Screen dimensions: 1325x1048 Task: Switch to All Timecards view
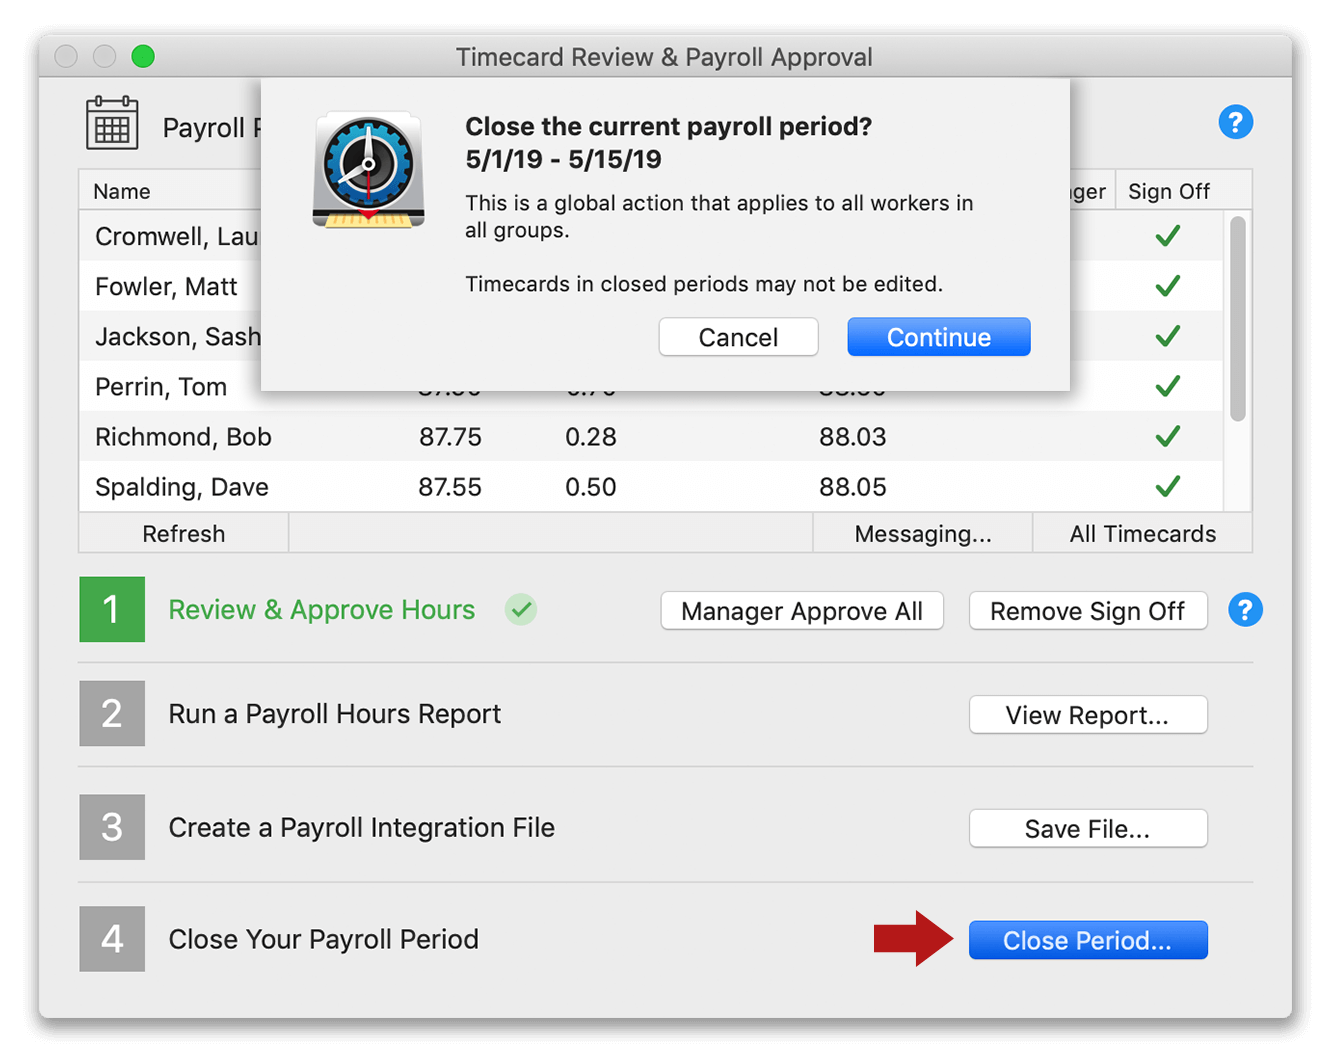pos(1142,533)
